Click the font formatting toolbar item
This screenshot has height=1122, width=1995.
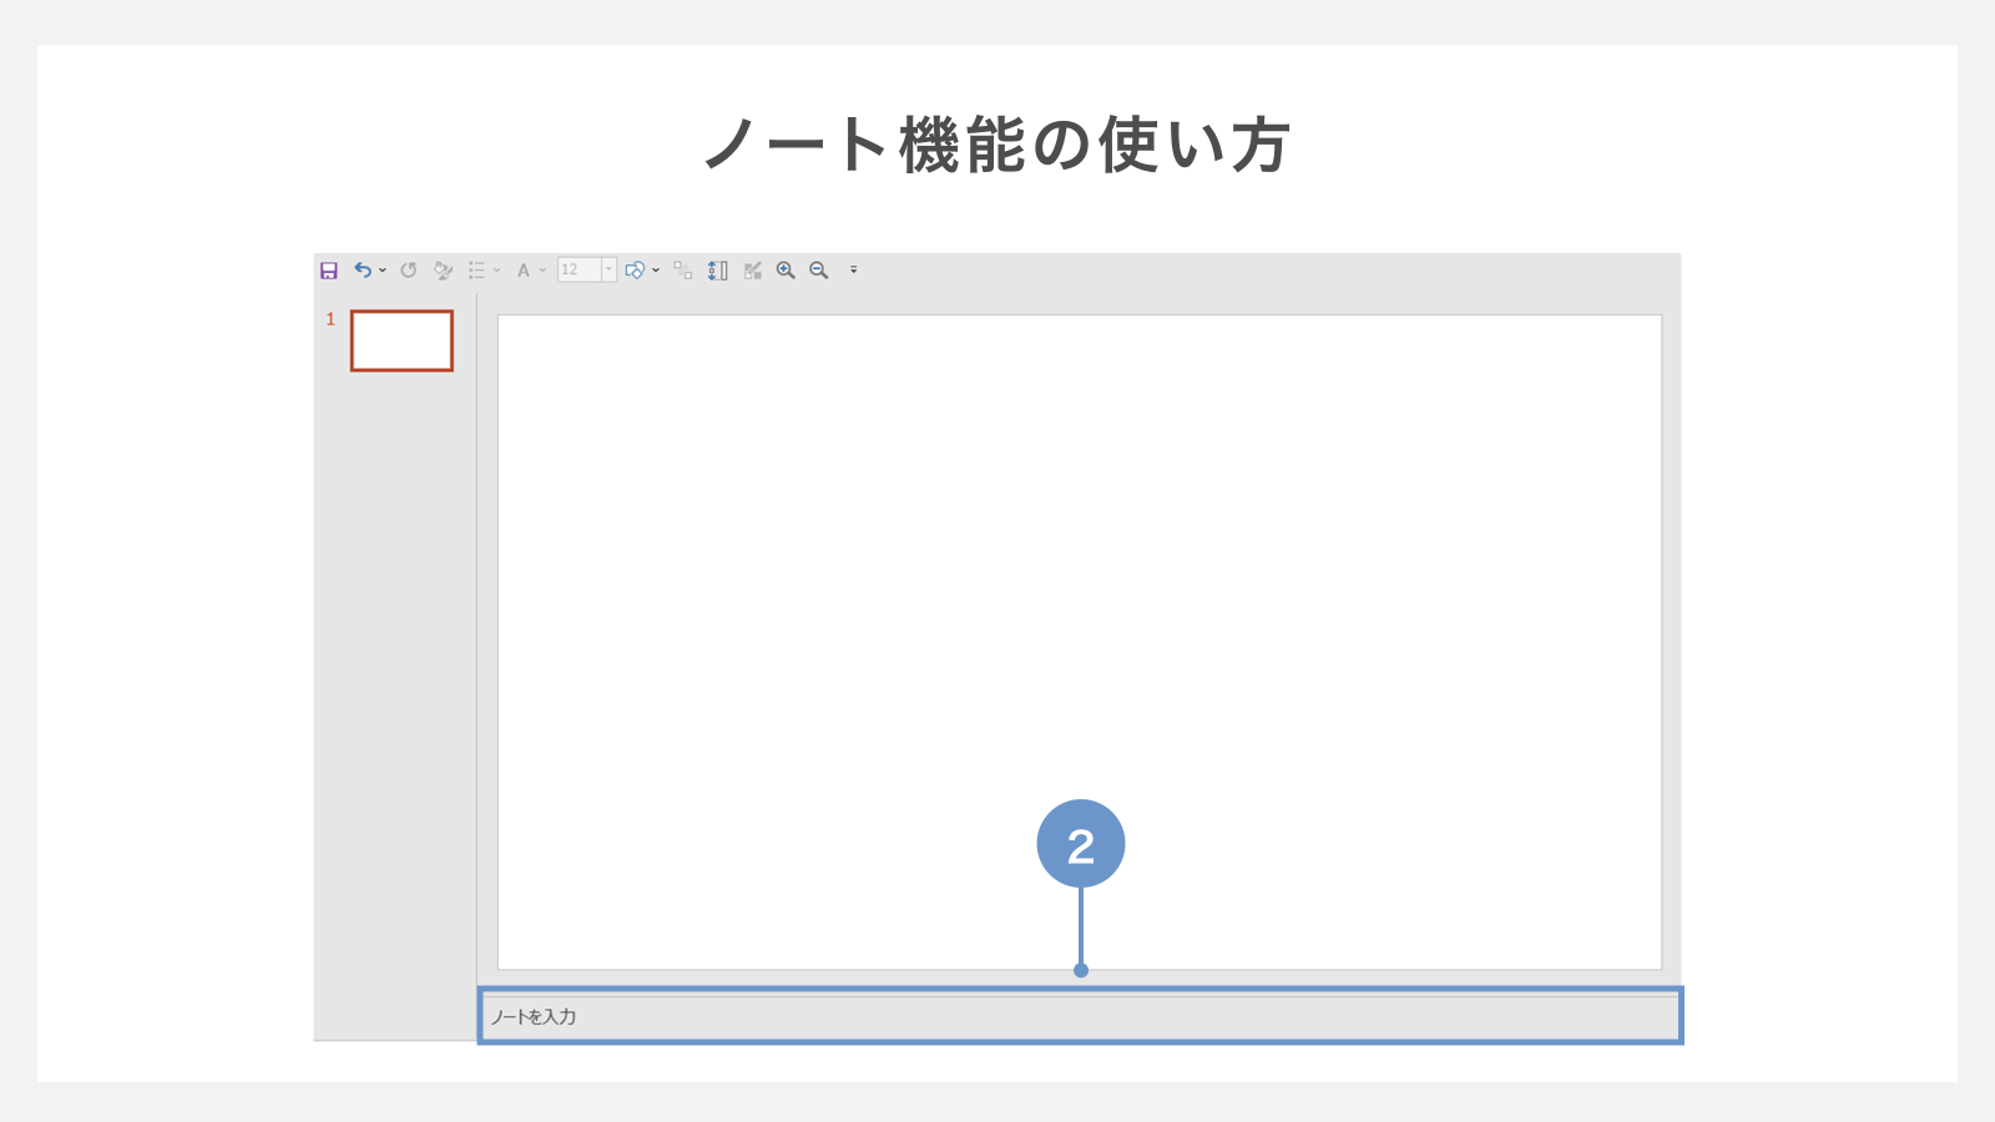coord(528,270)
